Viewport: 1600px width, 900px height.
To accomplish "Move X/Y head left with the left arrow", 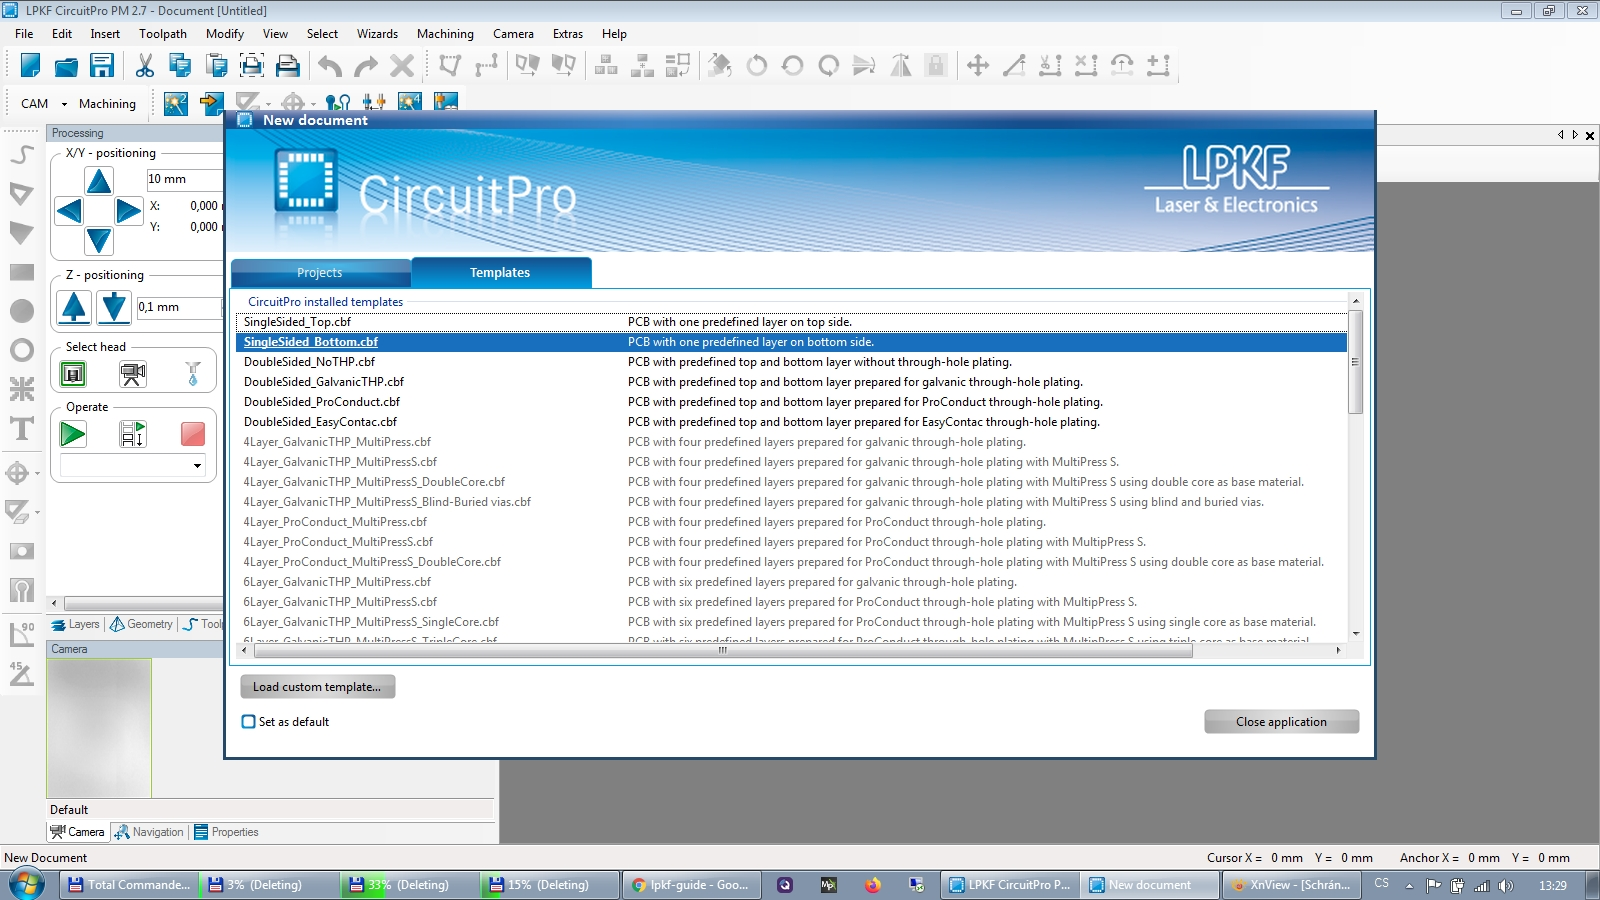I will 69,211.
